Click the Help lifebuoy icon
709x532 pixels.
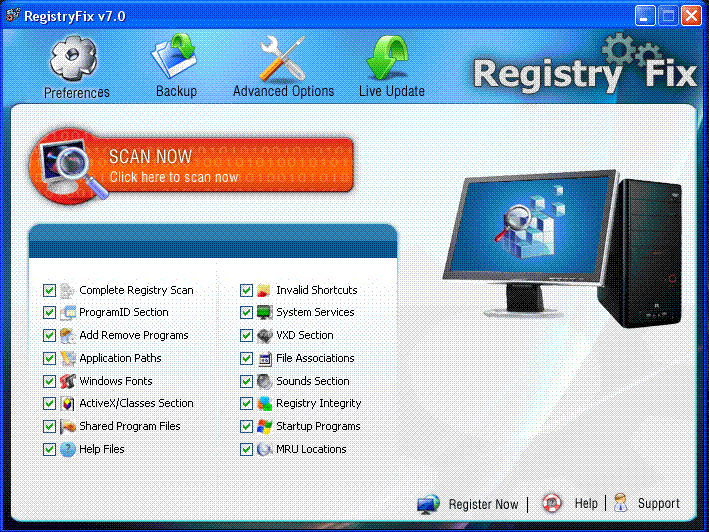[x=552, y=503]
